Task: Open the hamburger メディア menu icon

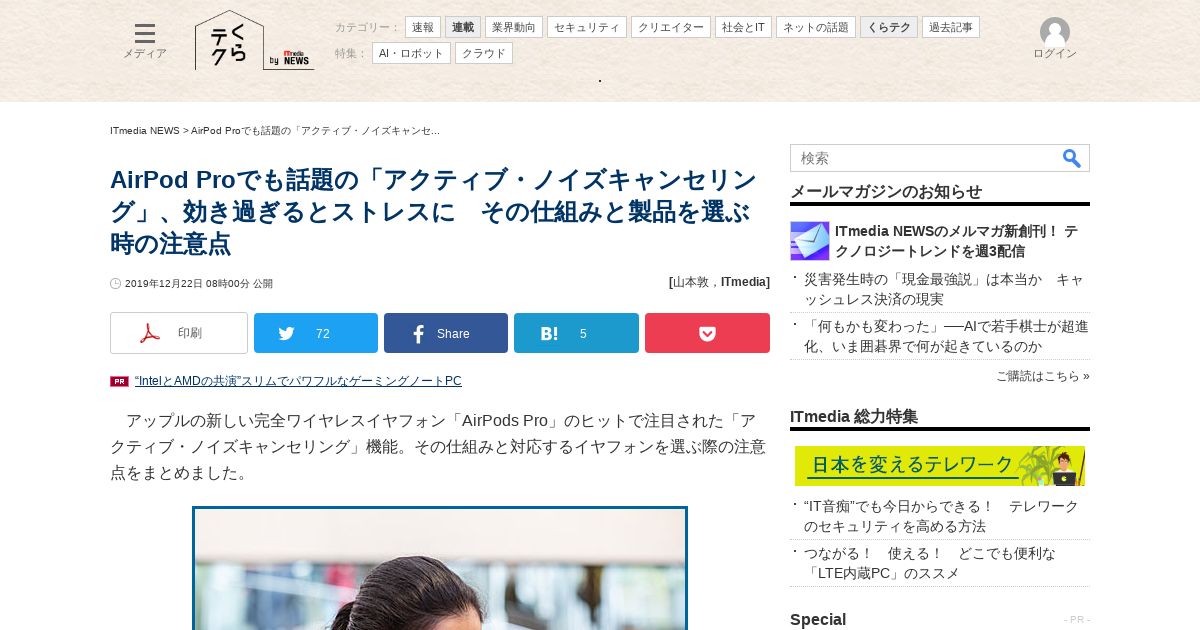Action: 145,33
